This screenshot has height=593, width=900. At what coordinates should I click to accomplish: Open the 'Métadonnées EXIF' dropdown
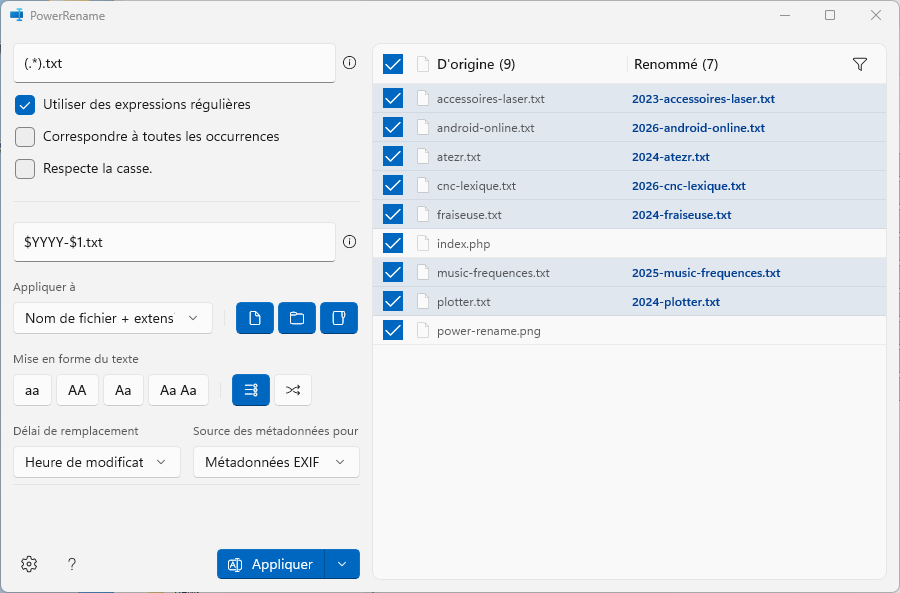[276, 462]
